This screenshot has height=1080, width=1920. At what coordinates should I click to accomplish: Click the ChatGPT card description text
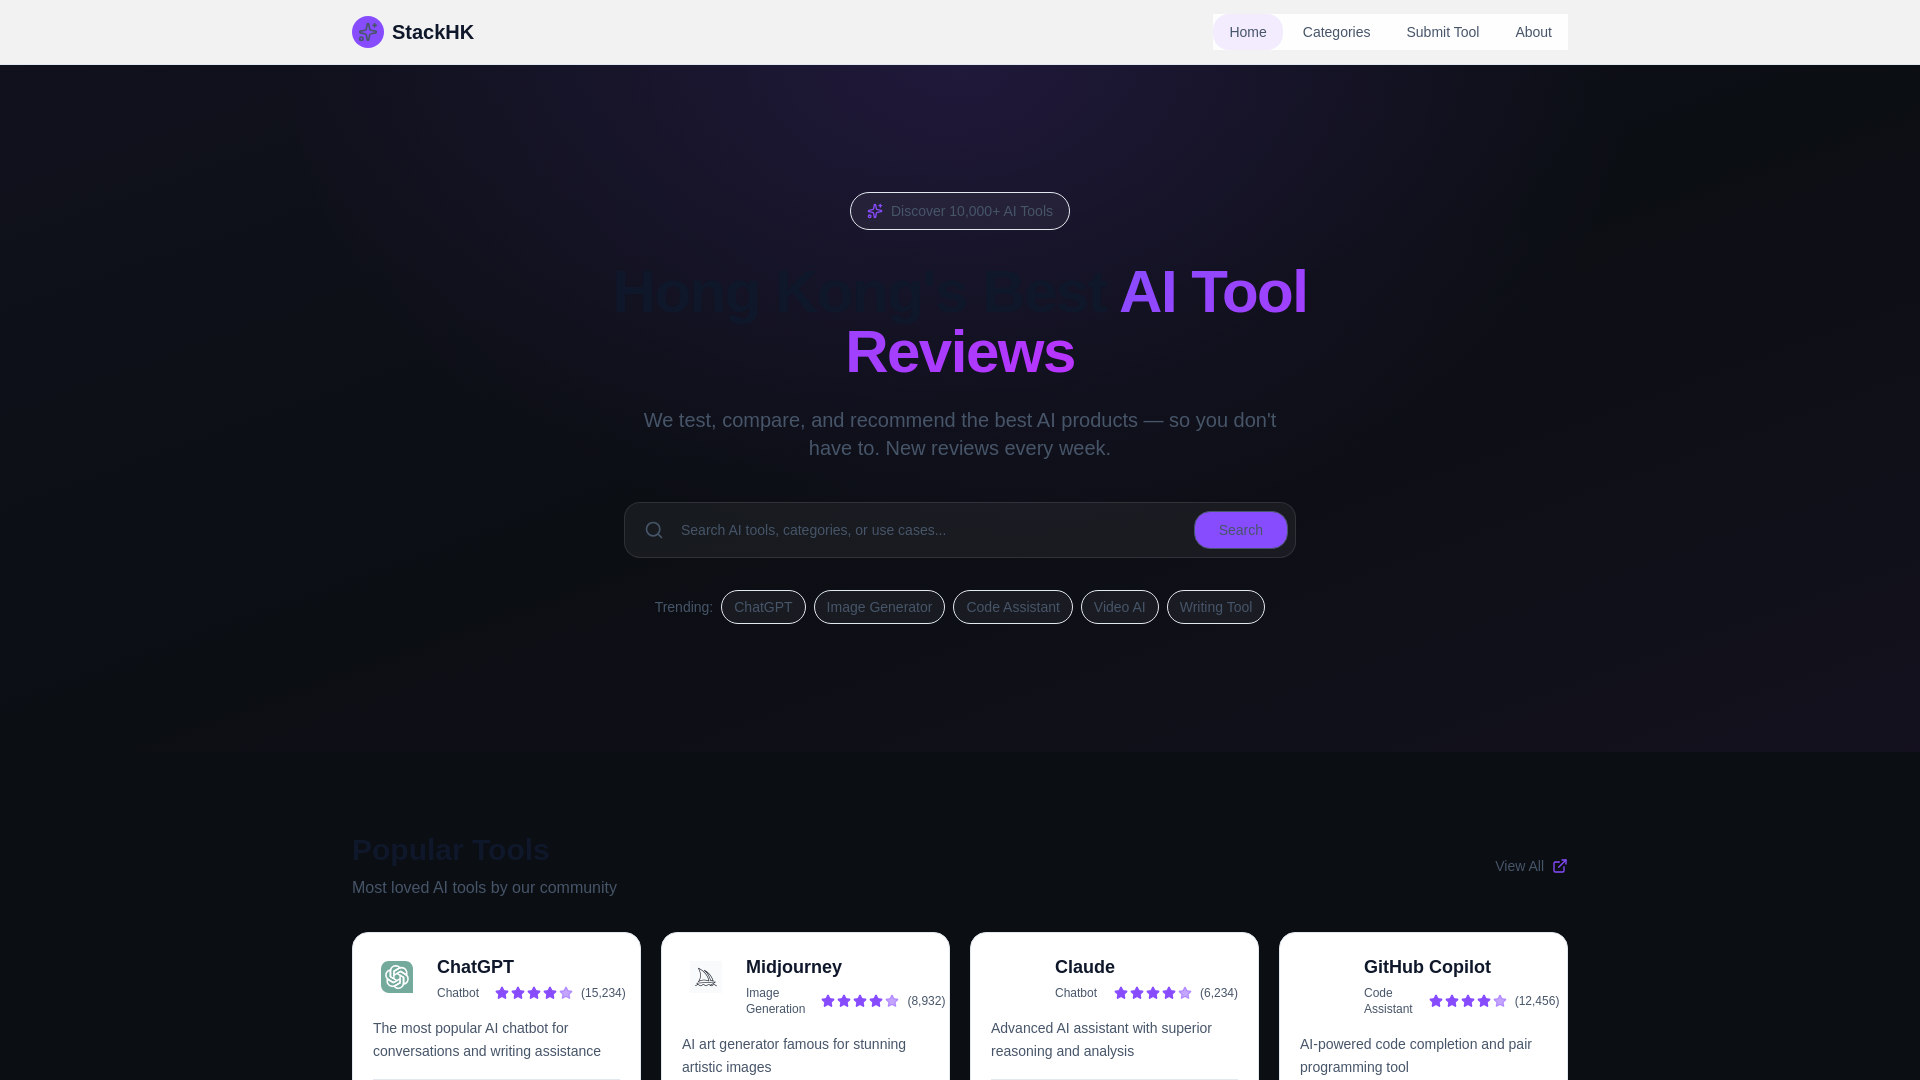[x=487, y=1039]
